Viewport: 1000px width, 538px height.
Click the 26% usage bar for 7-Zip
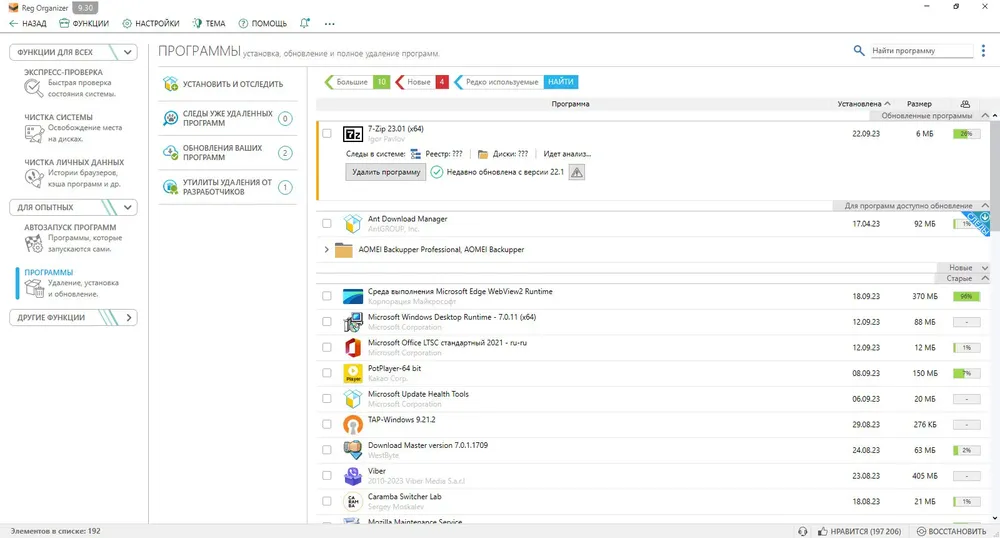pyautogui.click(x=966, y=134)
